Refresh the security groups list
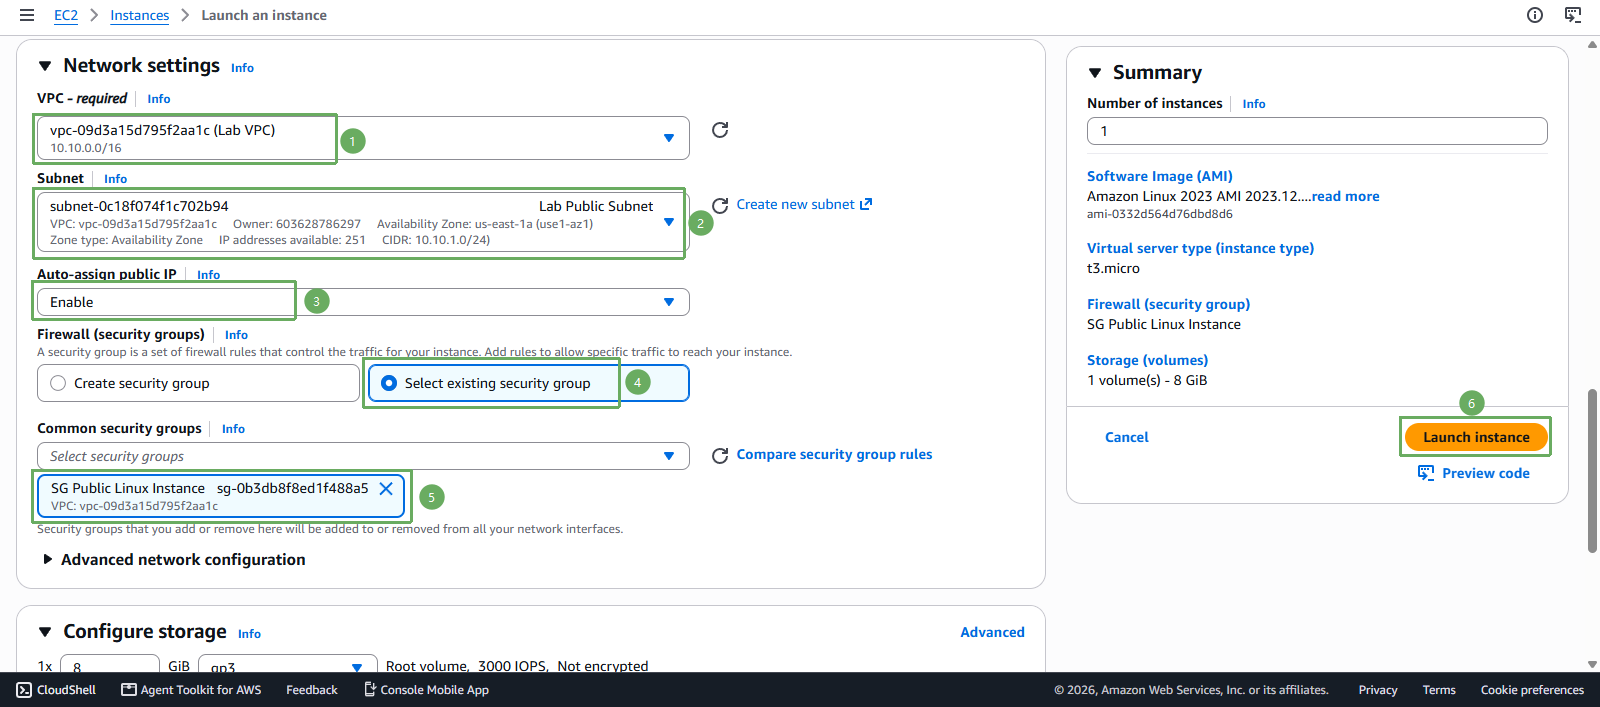This screenshot has height=707, width=1600. point(720,456)
